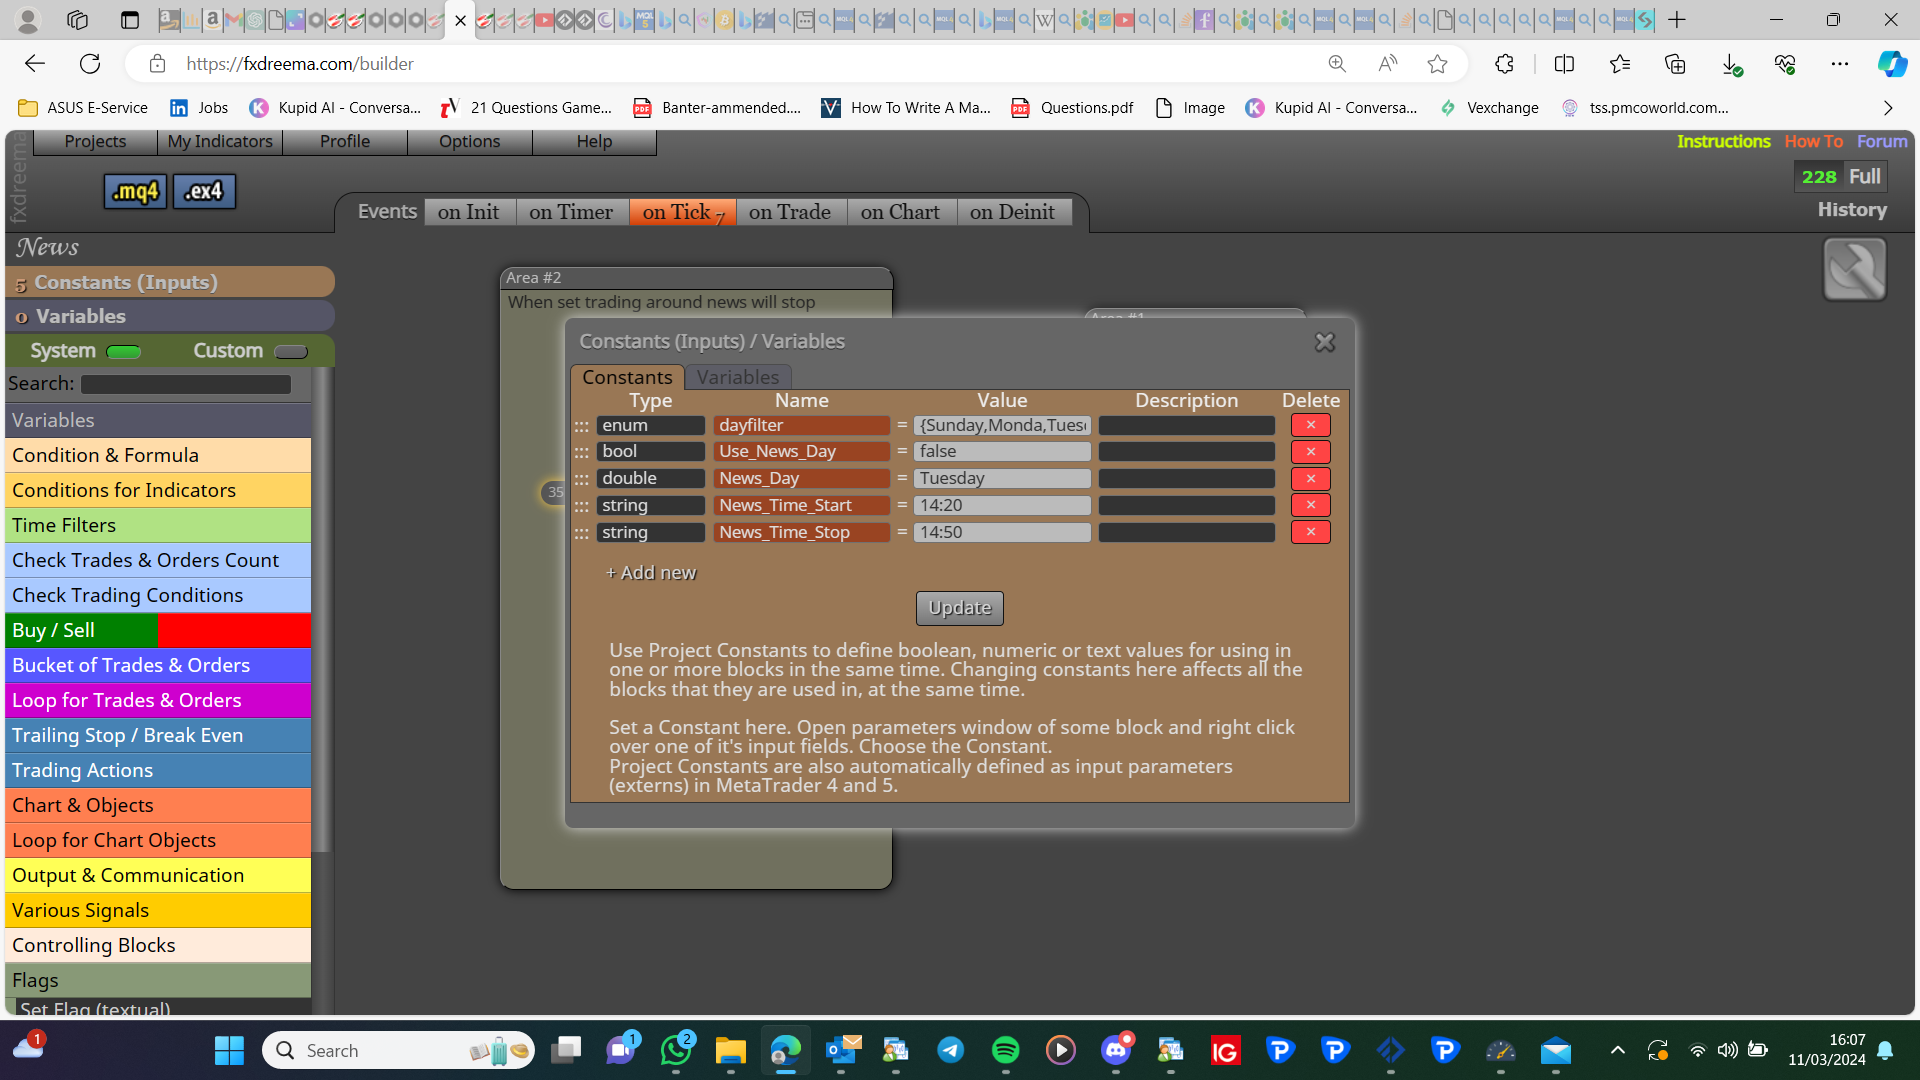
Task: Open the Options menu
Action: (469, 141)
